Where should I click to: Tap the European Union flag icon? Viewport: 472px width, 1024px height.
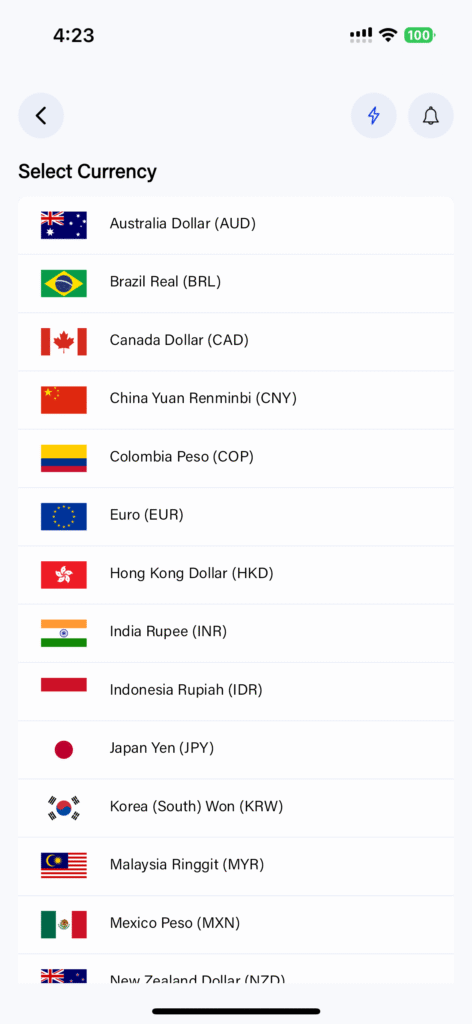click(x=63, y=516)
